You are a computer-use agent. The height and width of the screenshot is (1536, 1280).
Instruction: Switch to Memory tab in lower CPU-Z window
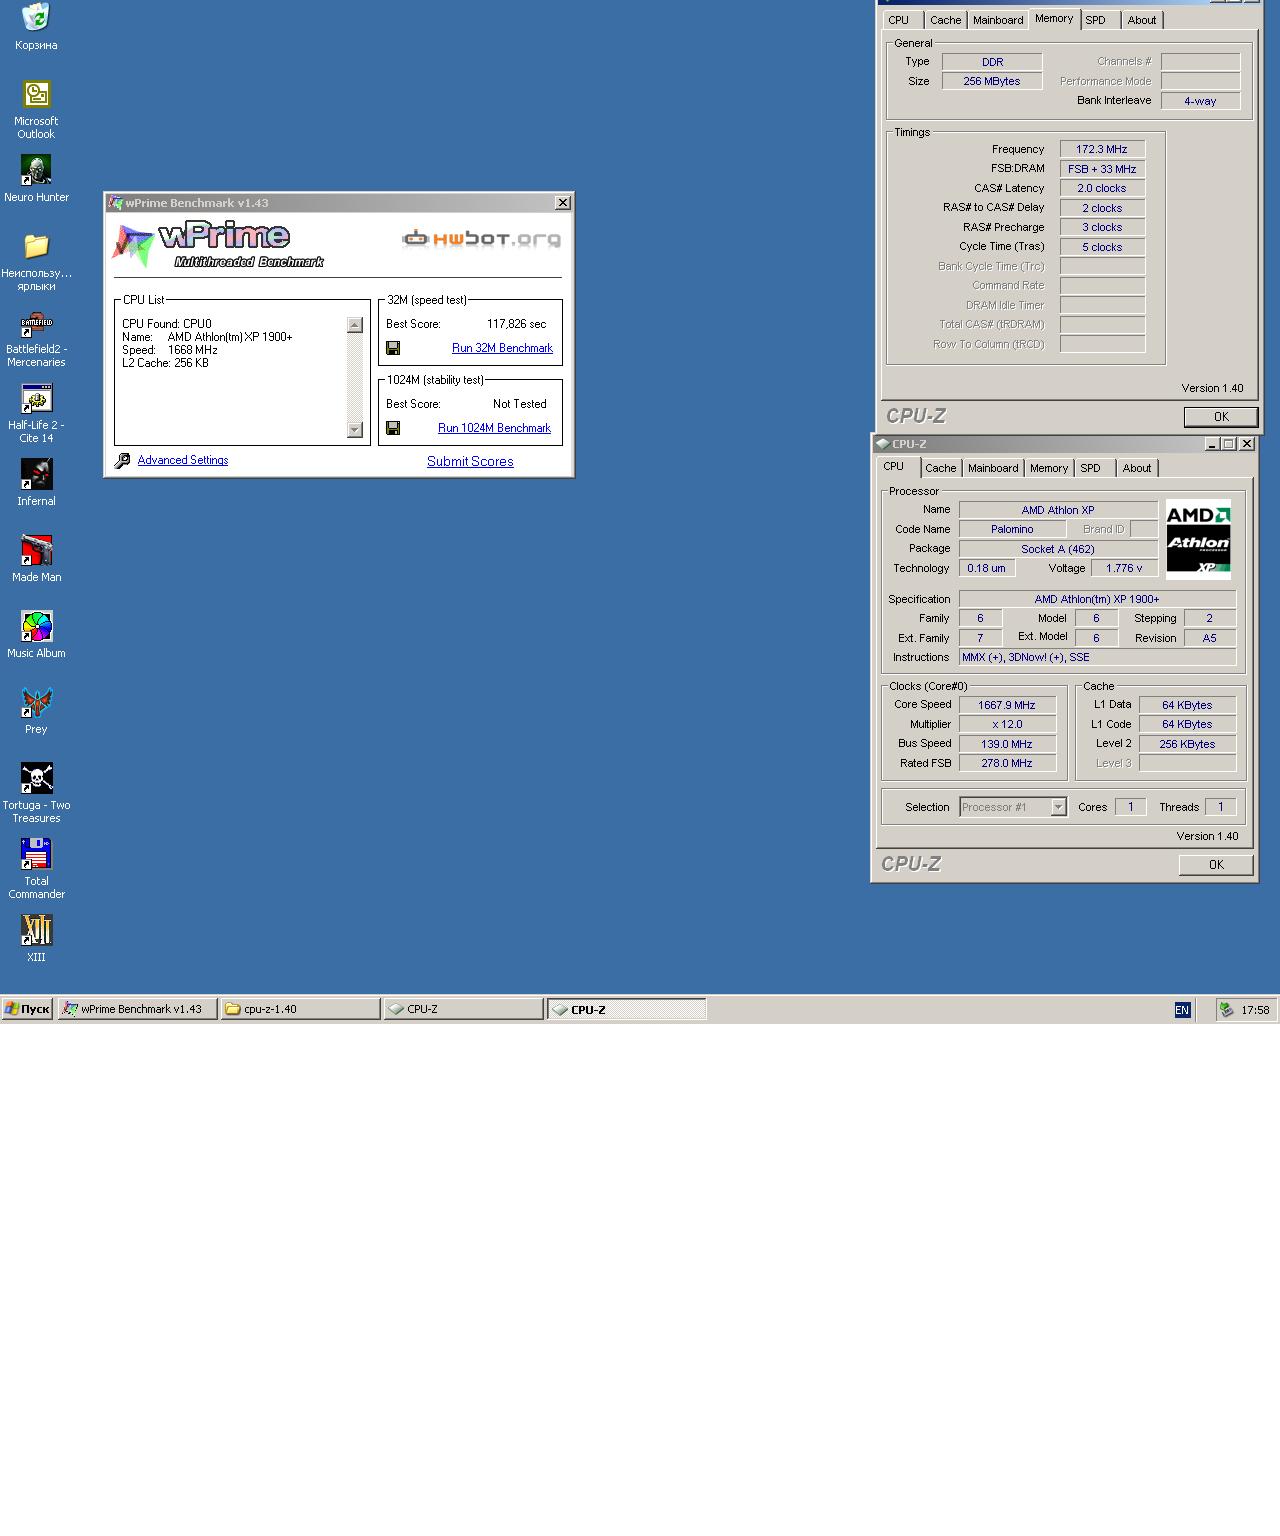click(x=1049, y=468)
